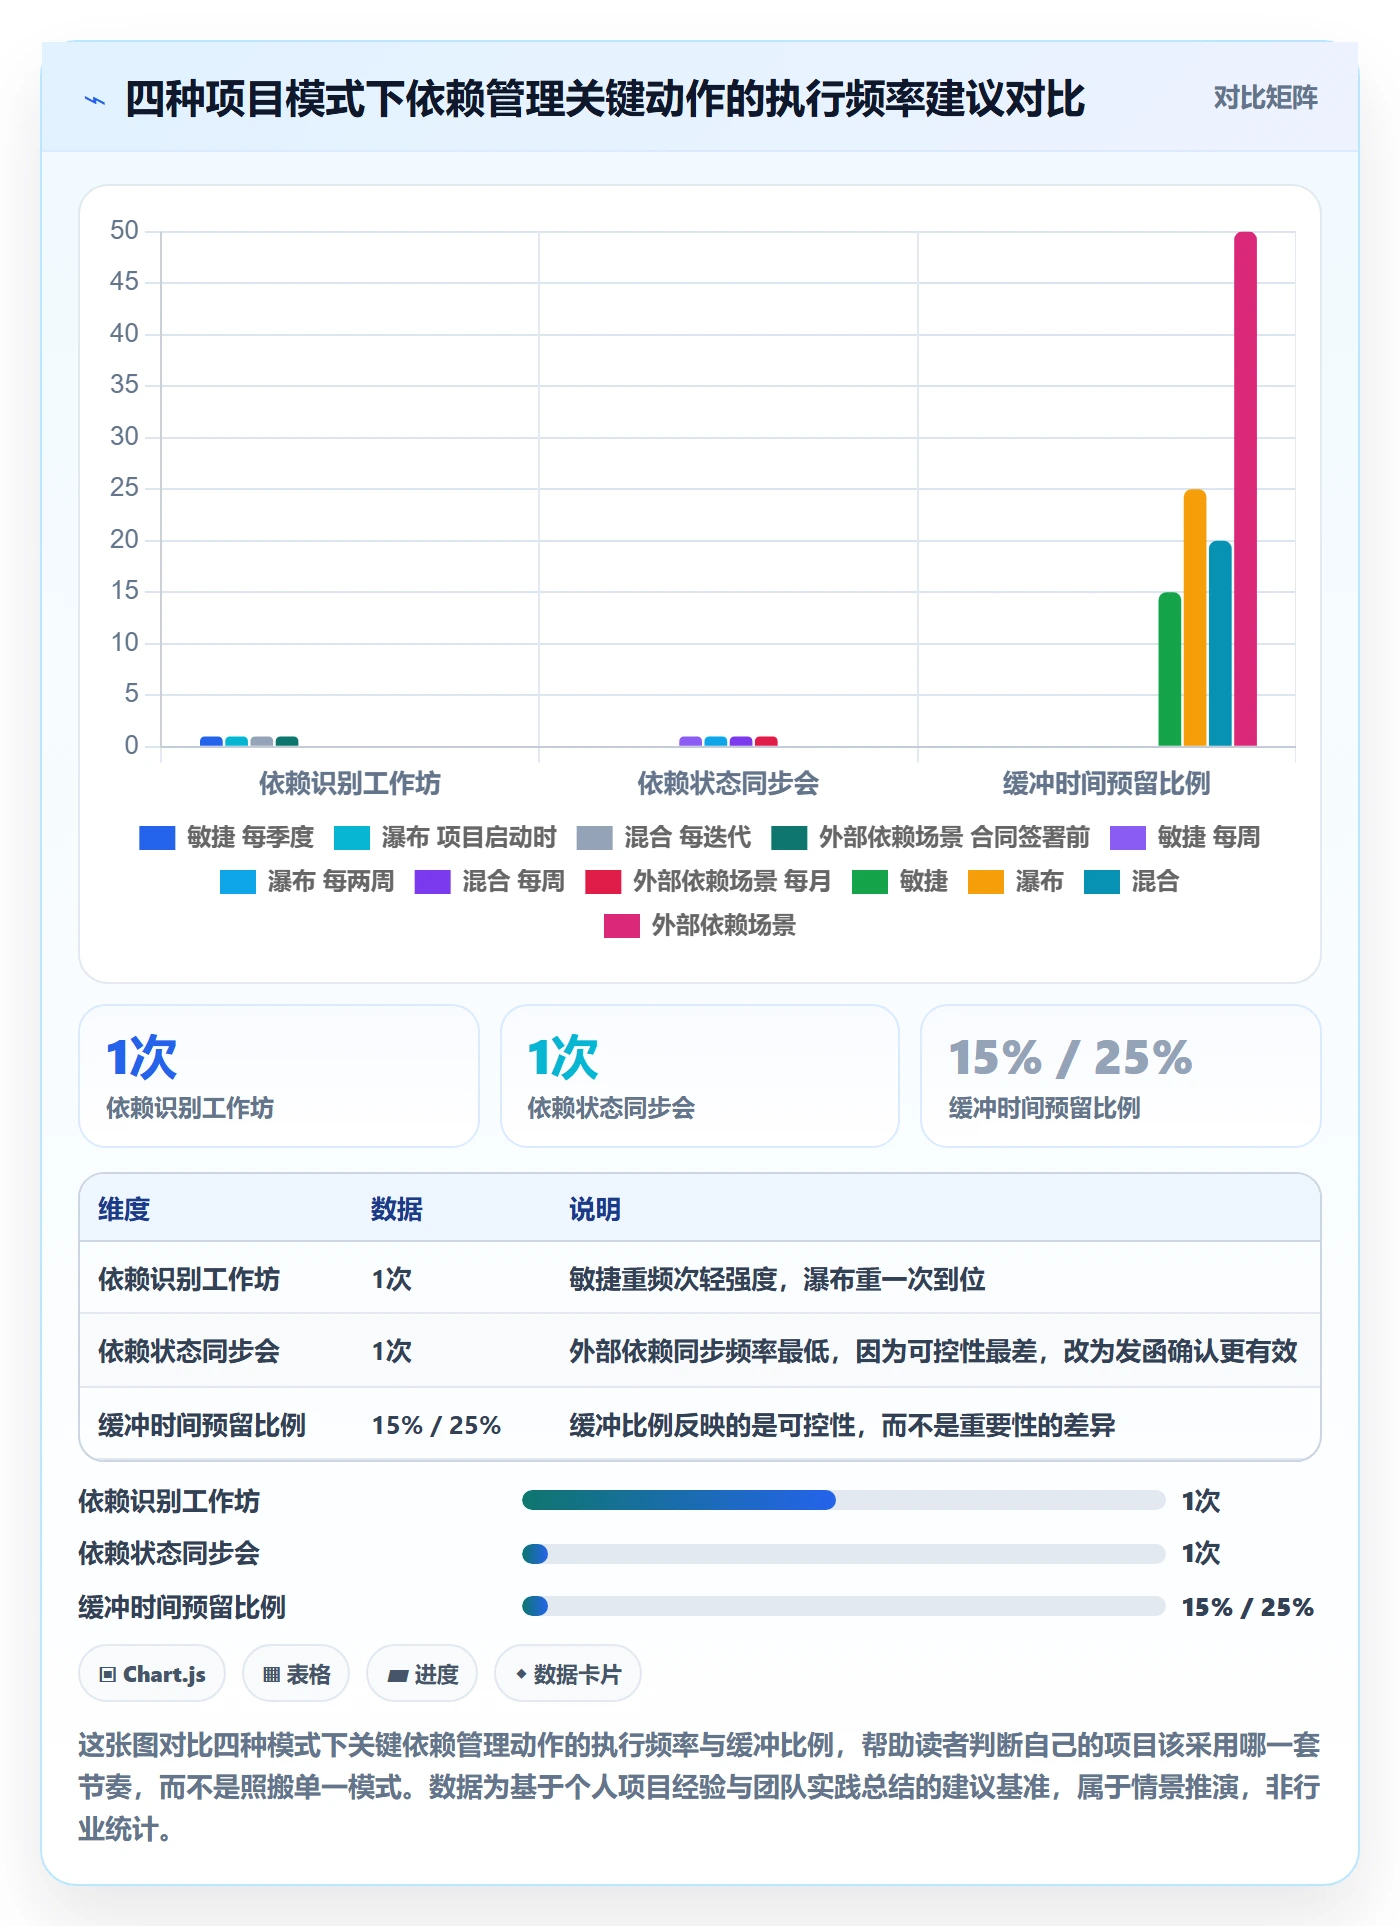This screenshot has height=1926, width=1400.
Task: Select the 进度 tag chip
Action: click(422, 1673)
